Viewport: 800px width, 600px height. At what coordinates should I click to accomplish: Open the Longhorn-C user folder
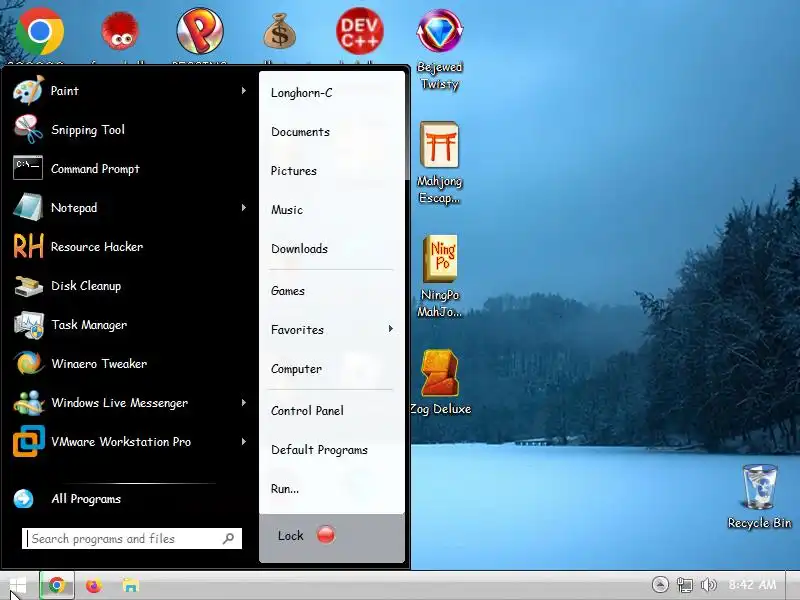[x=302, y=93]
